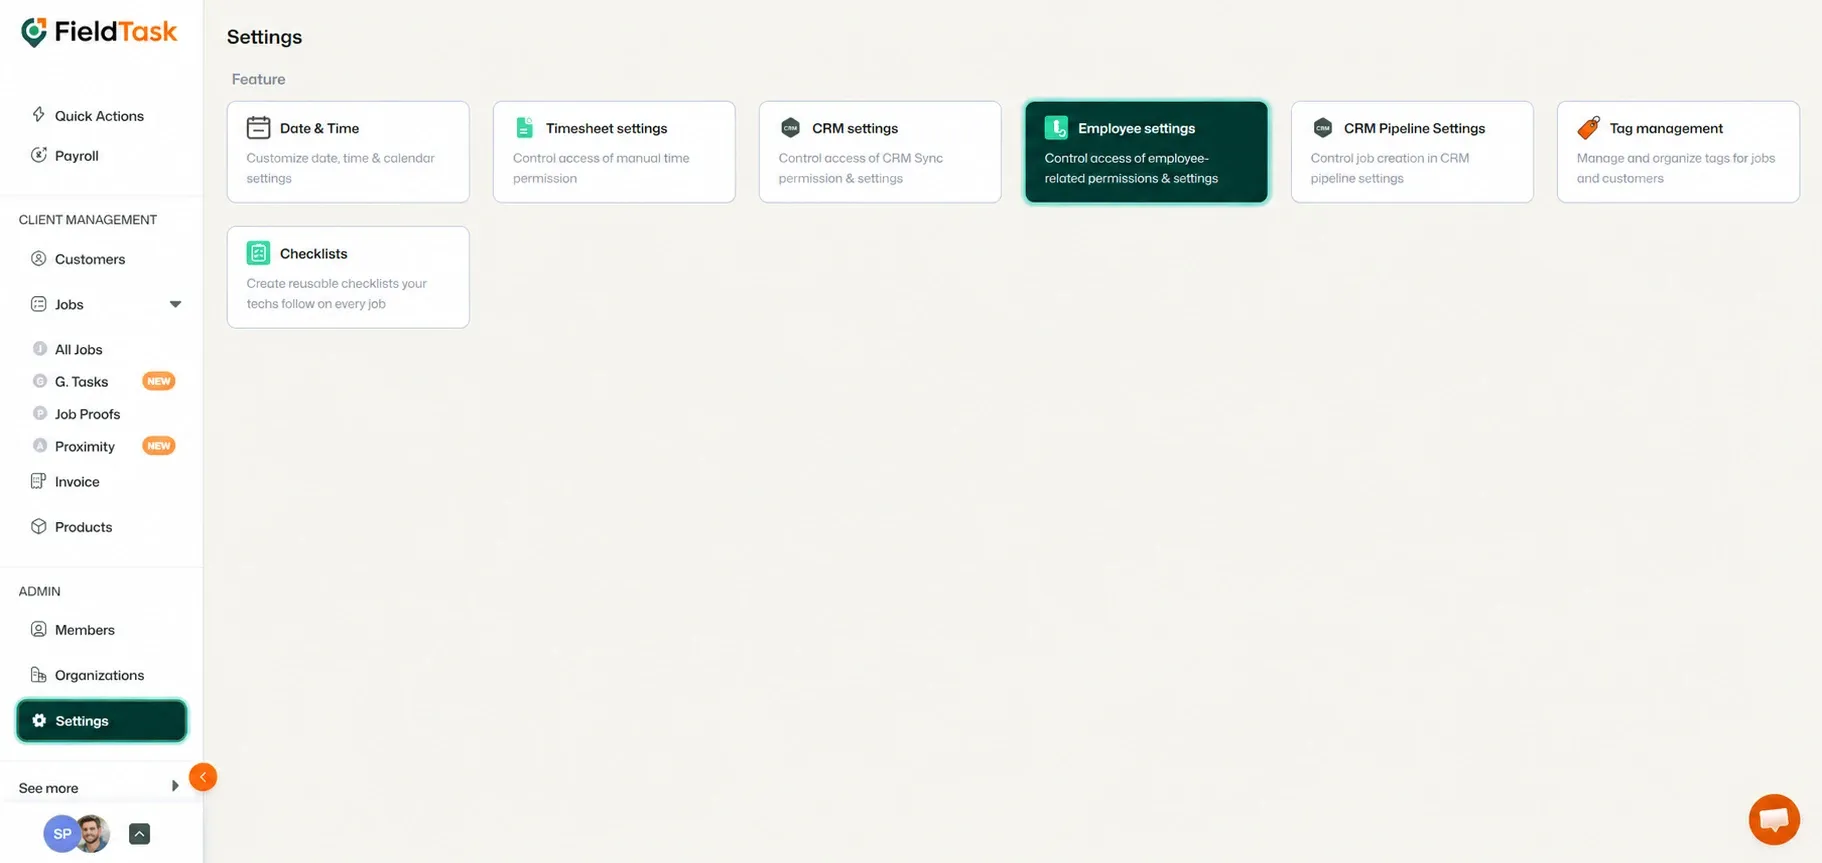Open Proximity menu item
This screenshot has width=1822, height=863.
coord(84,446)
